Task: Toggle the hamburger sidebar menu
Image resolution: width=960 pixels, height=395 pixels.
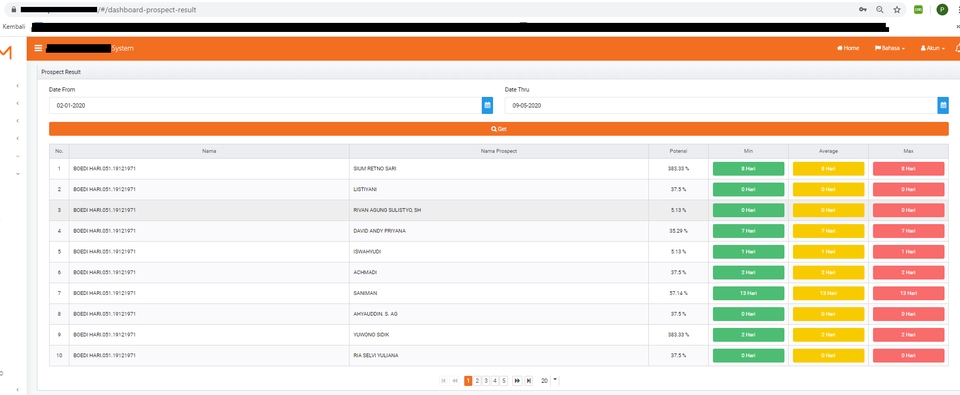Action: click(39, 48)
